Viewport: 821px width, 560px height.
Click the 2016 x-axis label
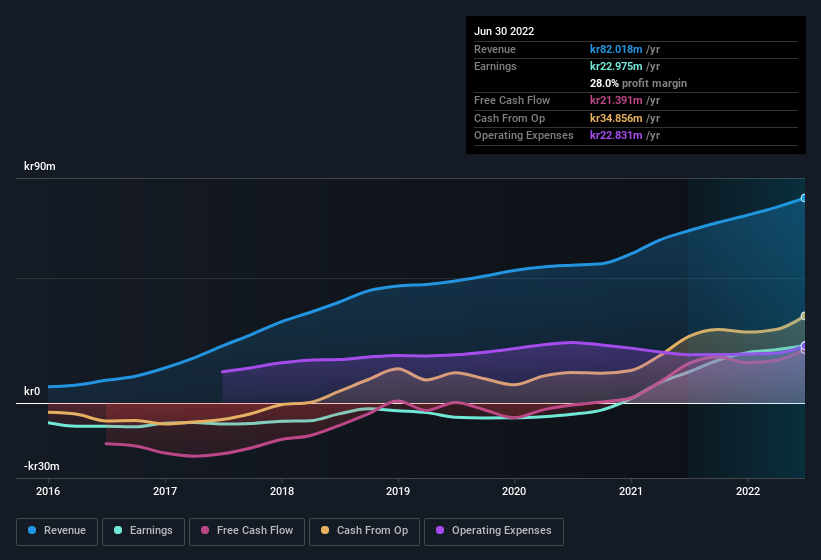48,491
